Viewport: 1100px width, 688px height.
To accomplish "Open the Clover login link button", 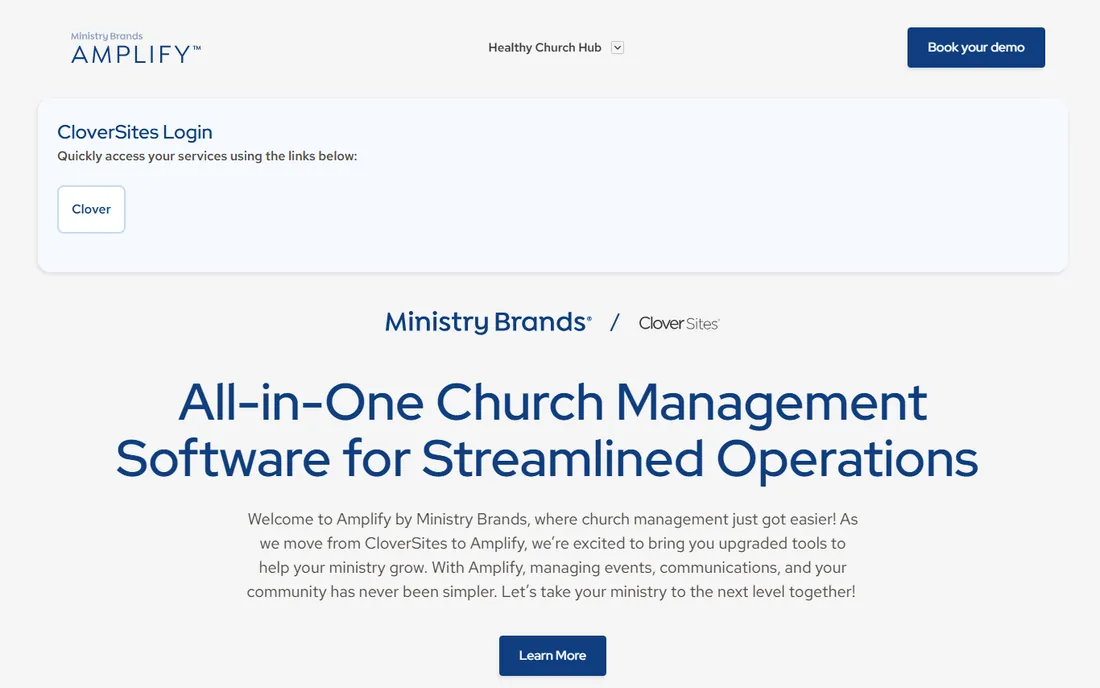I will 91,209.
